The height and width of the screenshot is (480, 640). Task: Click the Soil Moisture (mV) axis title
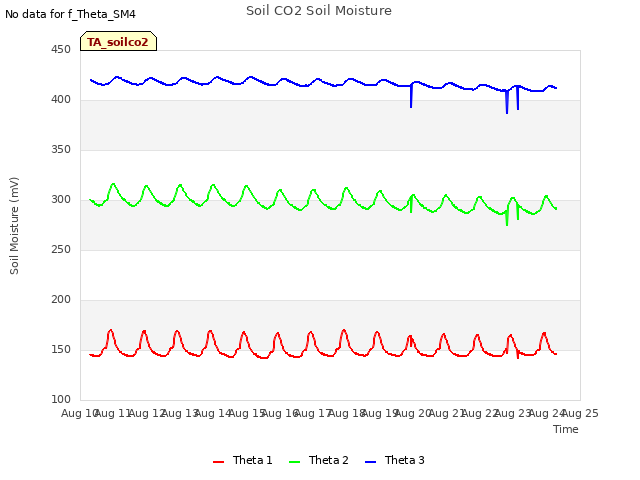14,226
